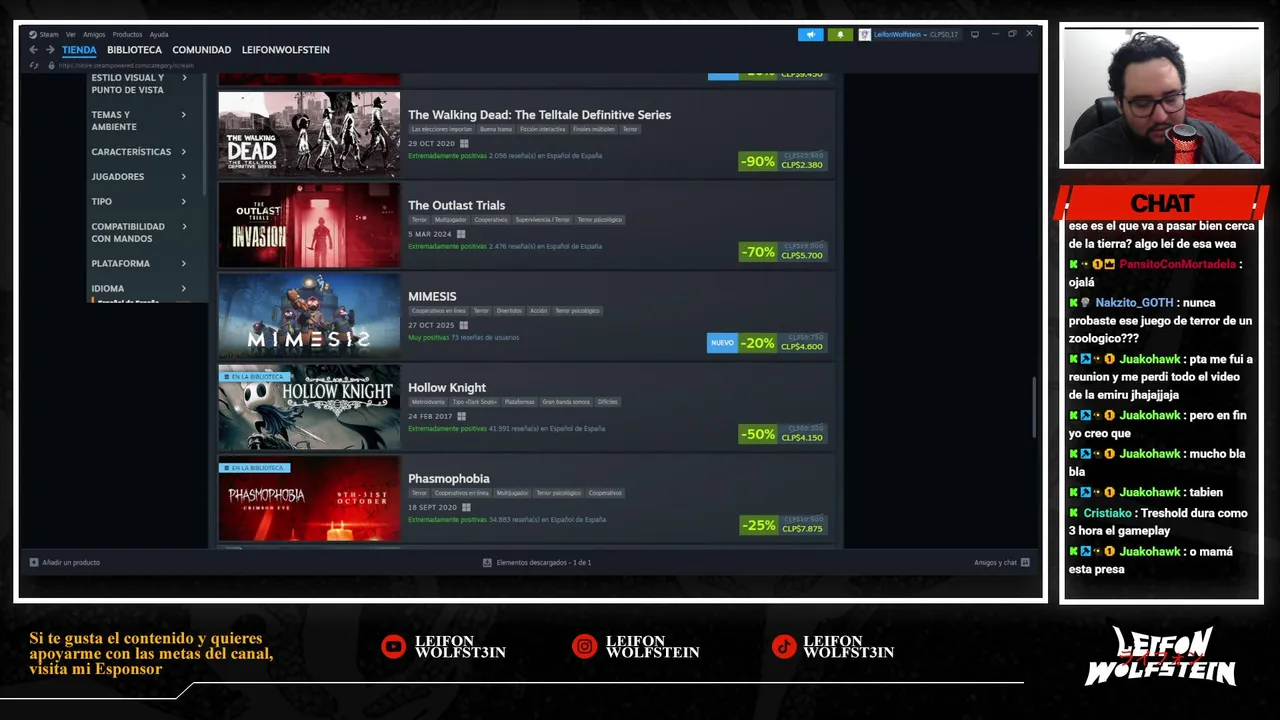The height and width of the screenshot is (720, 1280).
Task: Collapse the Idioma filter
Action: click(x=139, y=289)
